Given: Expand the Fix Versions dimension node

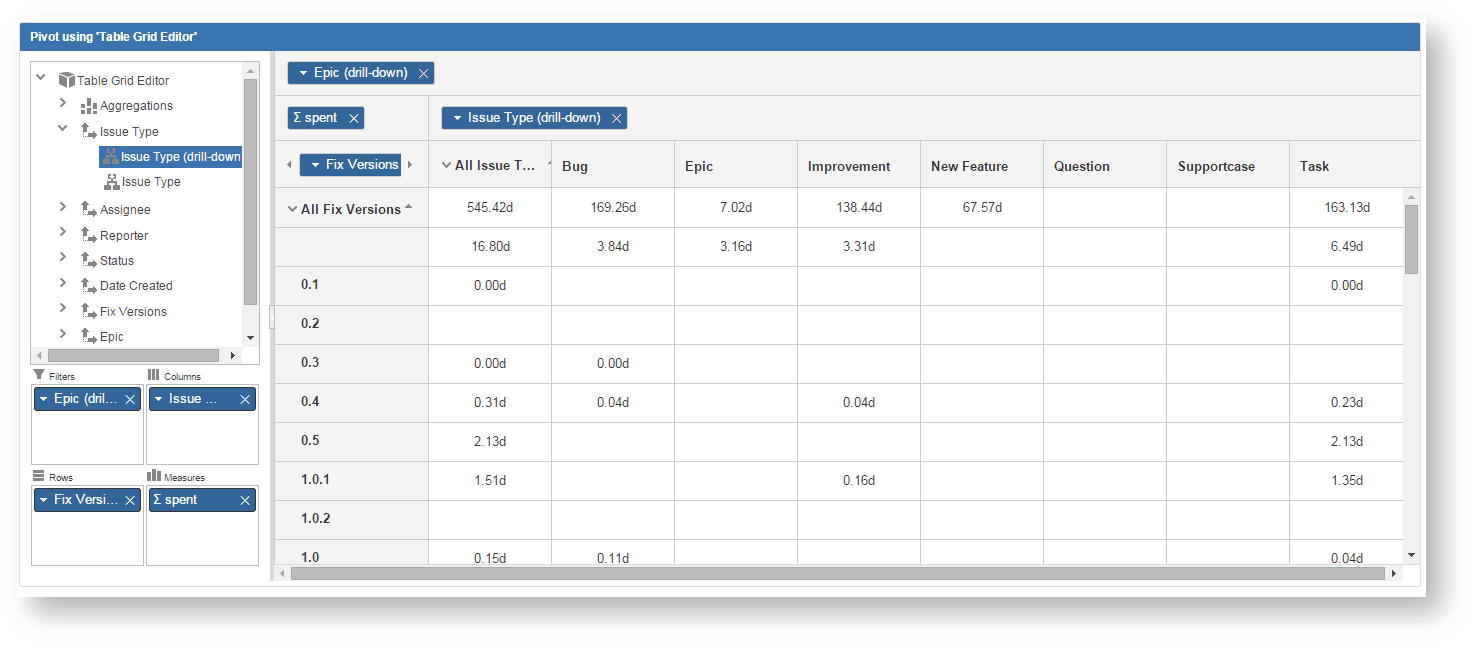Looking at the screenshot, I should (x=63, y=309).
